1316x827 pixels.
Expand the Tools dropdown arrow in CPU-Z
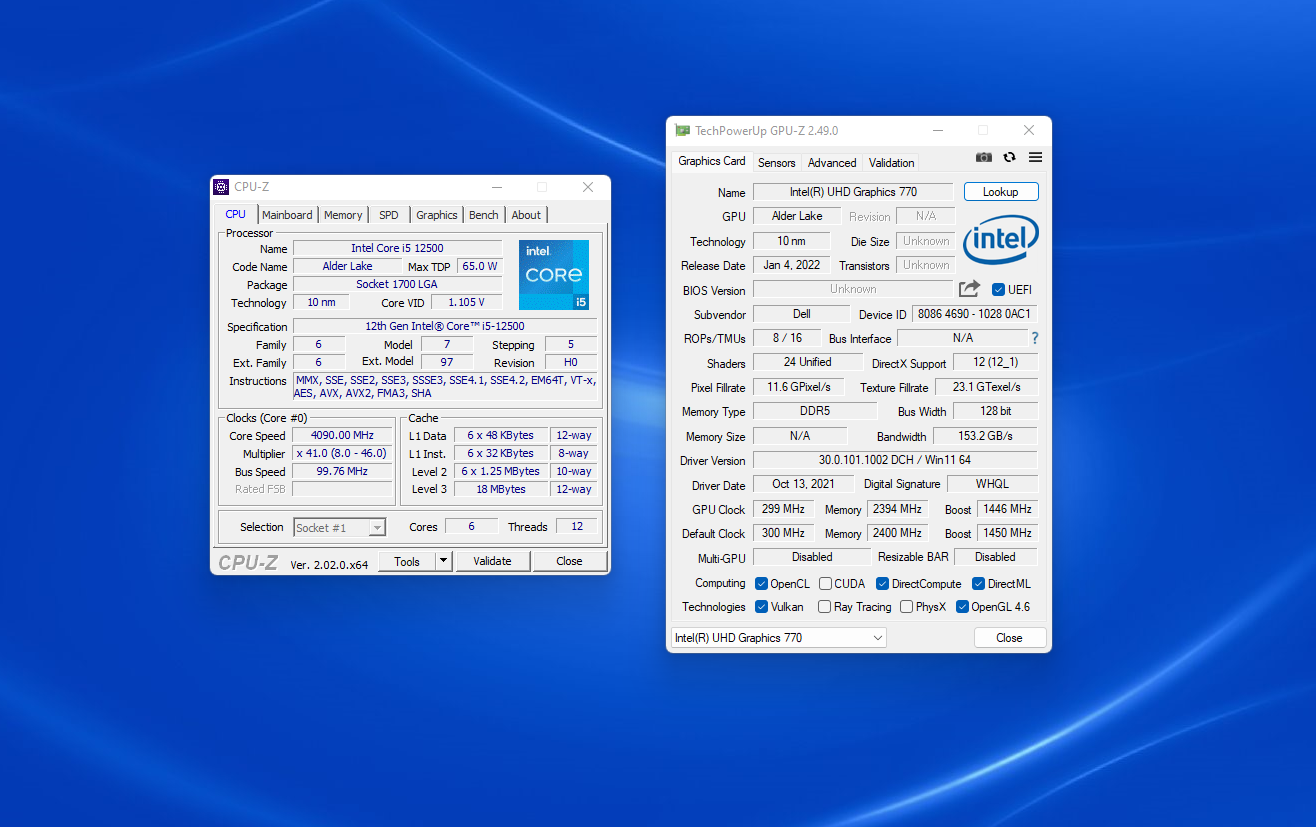(x=444, y=561)
